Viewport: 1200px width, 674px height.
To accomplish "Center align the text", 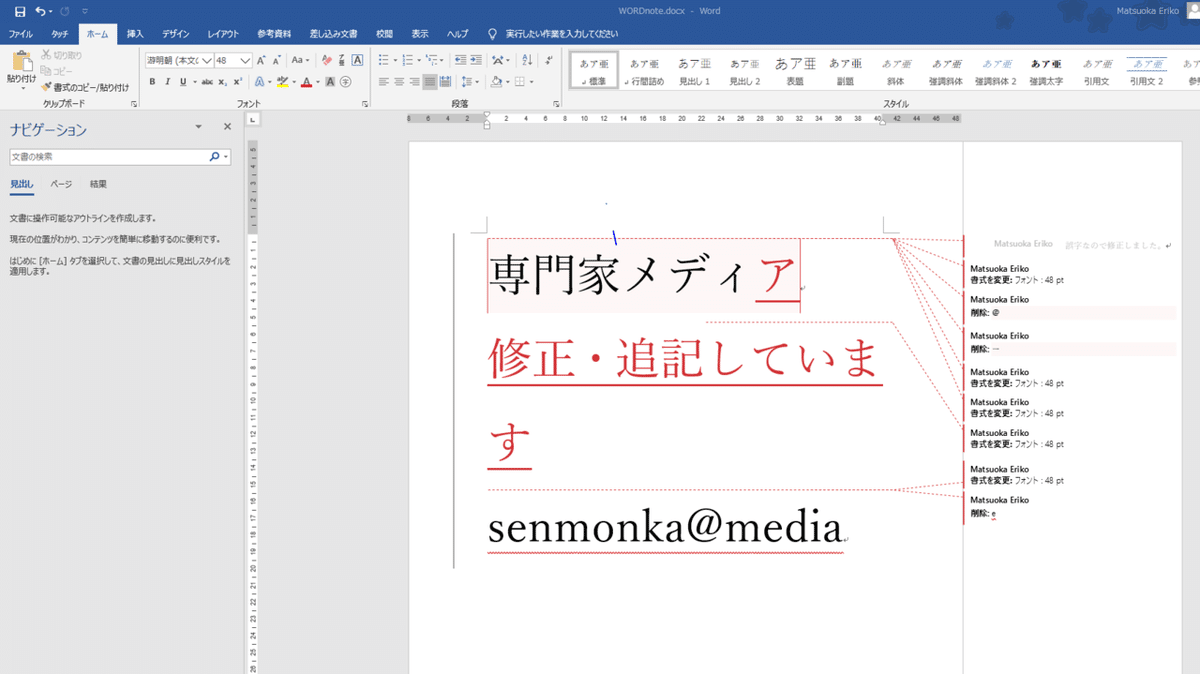I will click(399, 82).
